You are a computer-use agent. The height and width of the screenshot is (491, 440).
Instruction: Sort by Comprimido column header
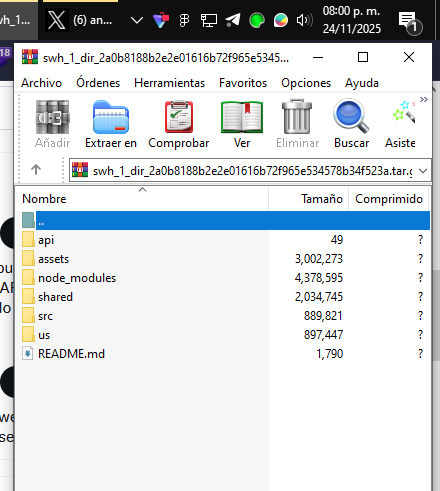click(389, 199)
